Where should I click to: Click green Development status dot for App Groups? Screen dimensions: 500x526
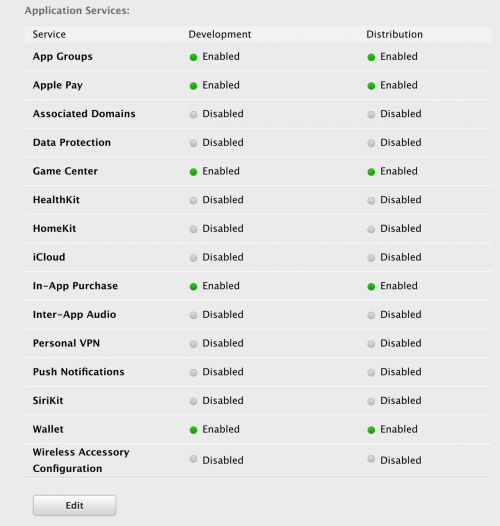click(193, 57)
